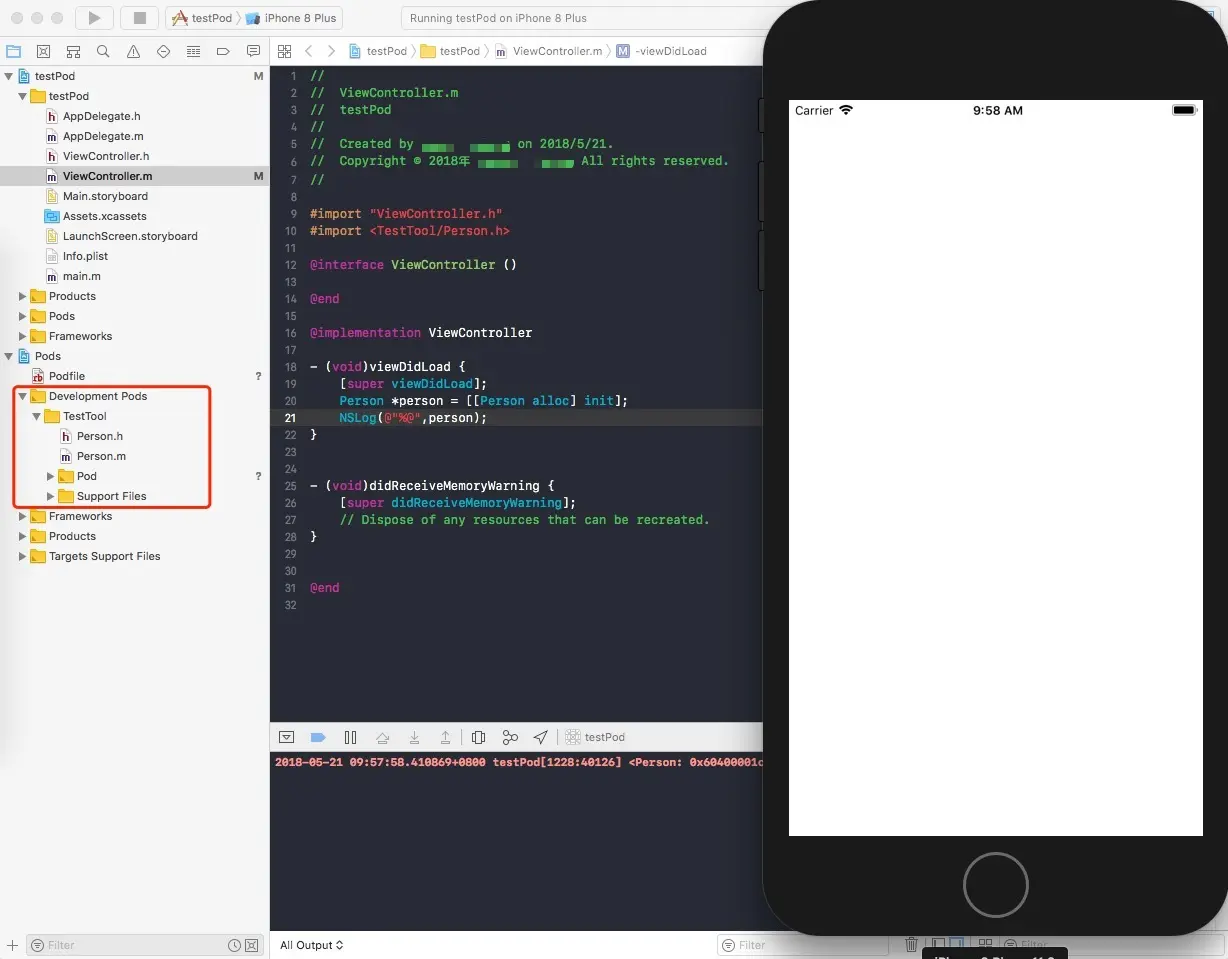Show the Breakpoint navigator

(x=223, y=51)
